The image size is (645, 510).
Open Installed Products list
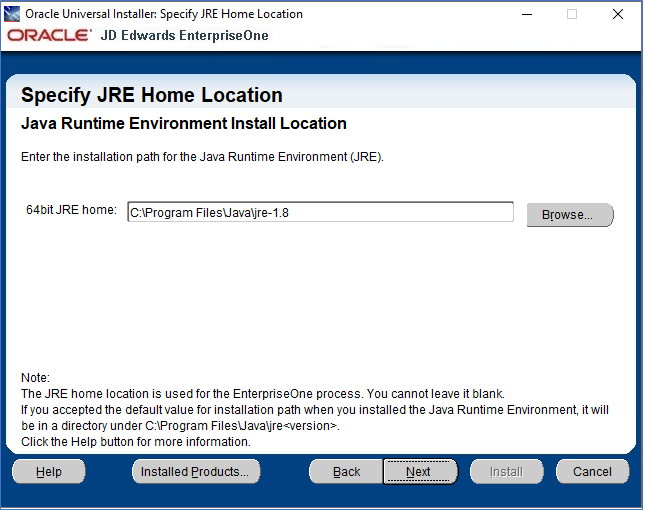pos(196,471)
